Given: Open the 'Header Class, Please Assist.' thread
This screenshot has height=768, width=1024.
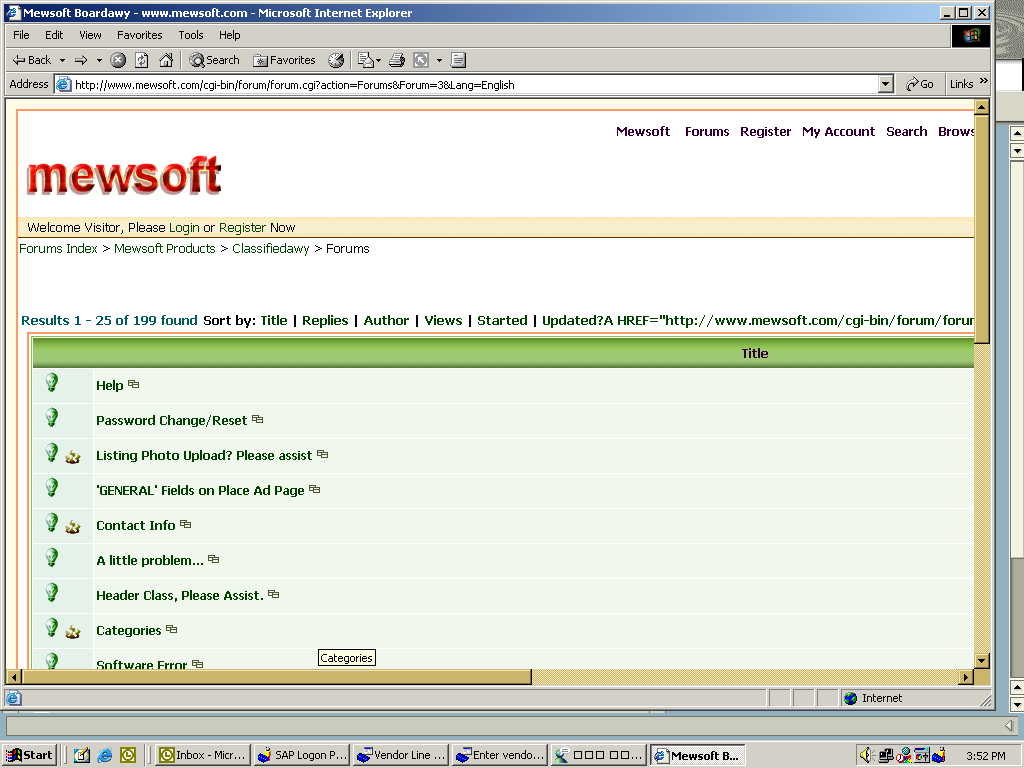Looking at the screenshot, I should pos(180,595).
